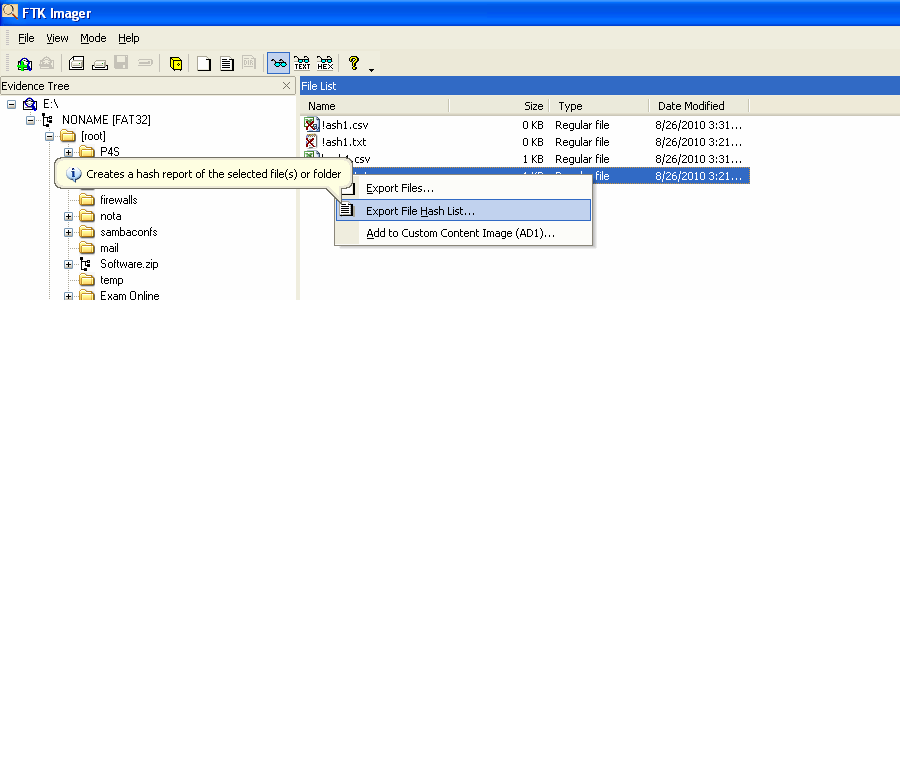Viewport: 915px width, 768px height.
Task: Select the !ash1.txt file row
Action: click(525, 142)
